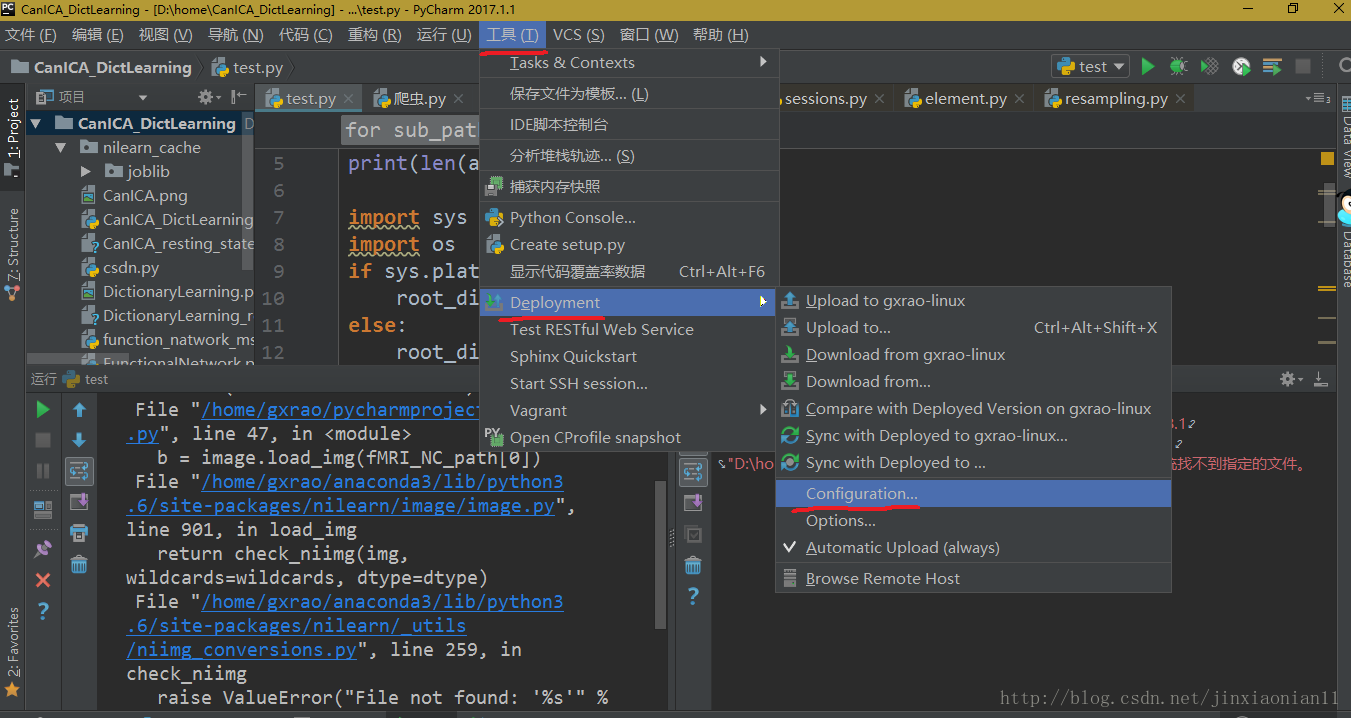
Task: Expand the joblib folder
Action: click(86, 171)
